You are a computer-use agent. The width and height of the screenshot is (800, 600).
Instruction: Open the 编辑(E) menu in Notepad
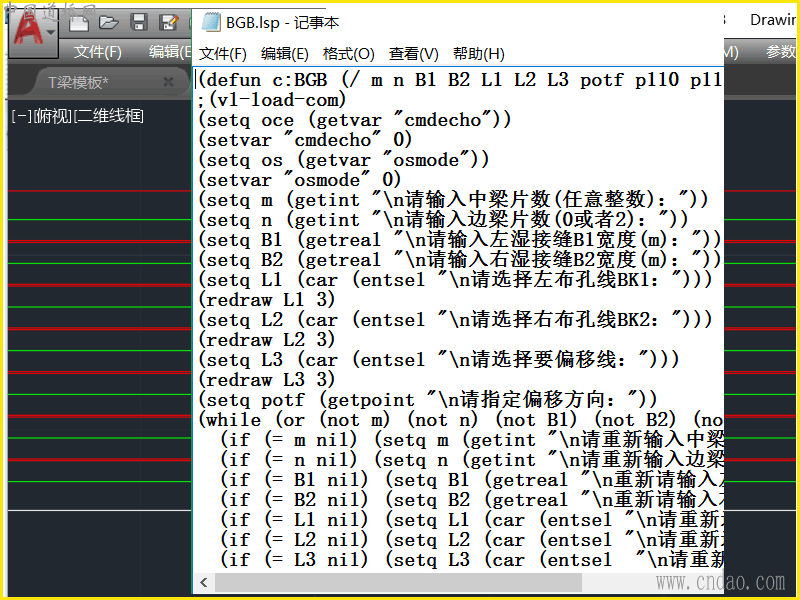pos(285,54)
